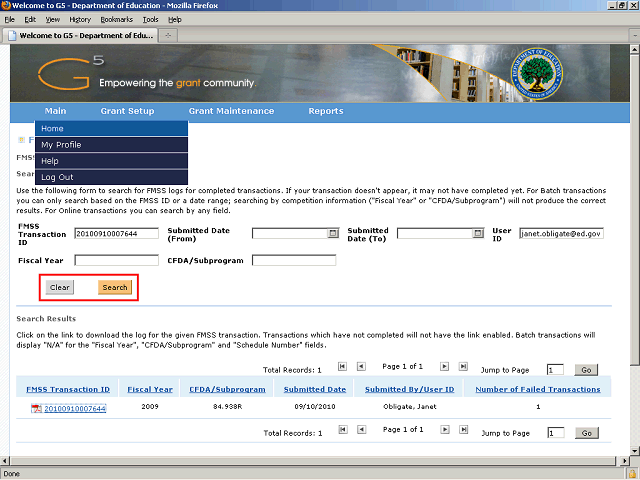Select the Welcome to G5 browser tab

80,36
